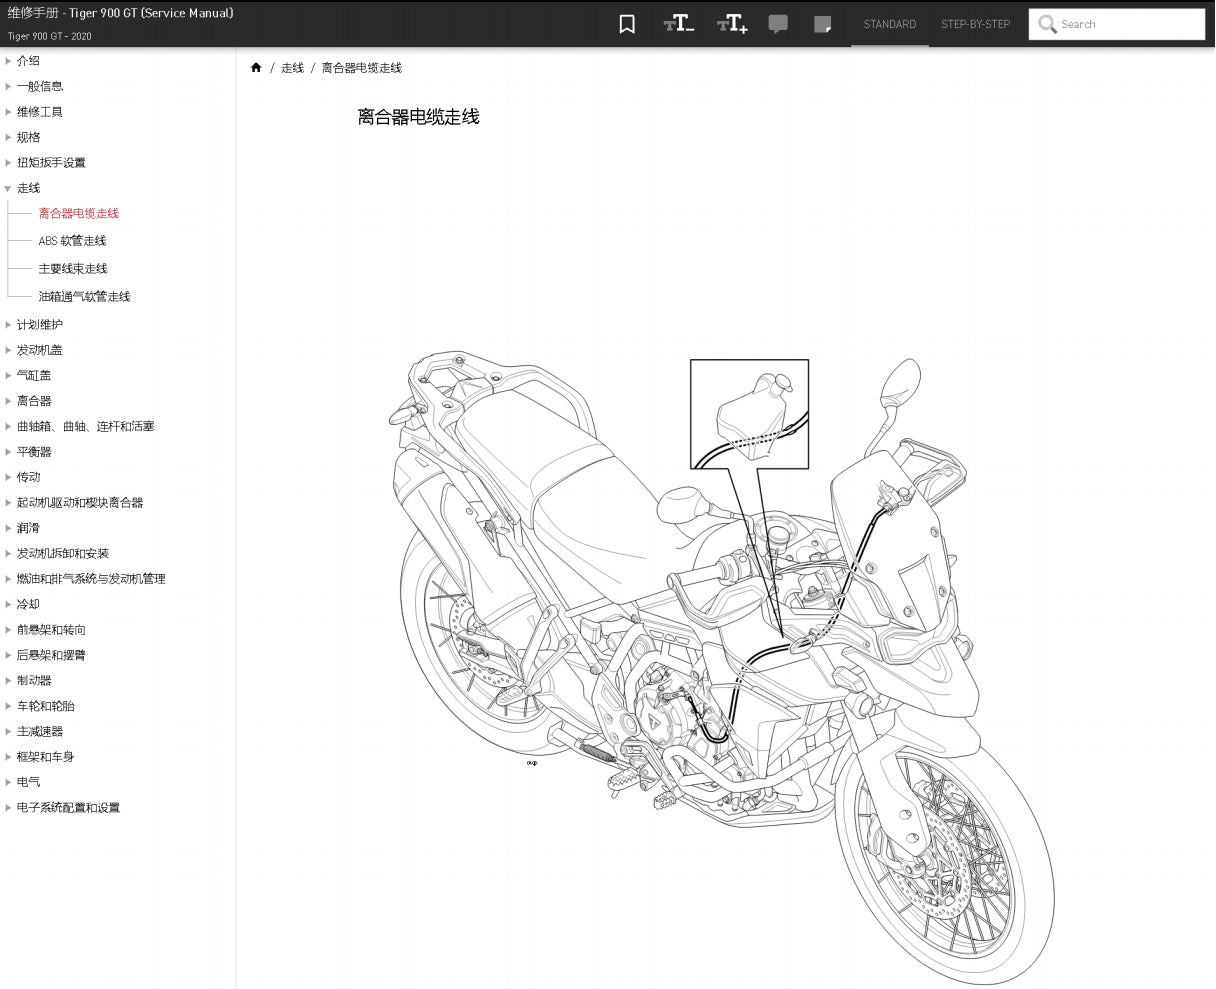Screen dimensions: 1216x989
Task: Select the 油箱通气软管走线 entry
Action: point(84,297)
